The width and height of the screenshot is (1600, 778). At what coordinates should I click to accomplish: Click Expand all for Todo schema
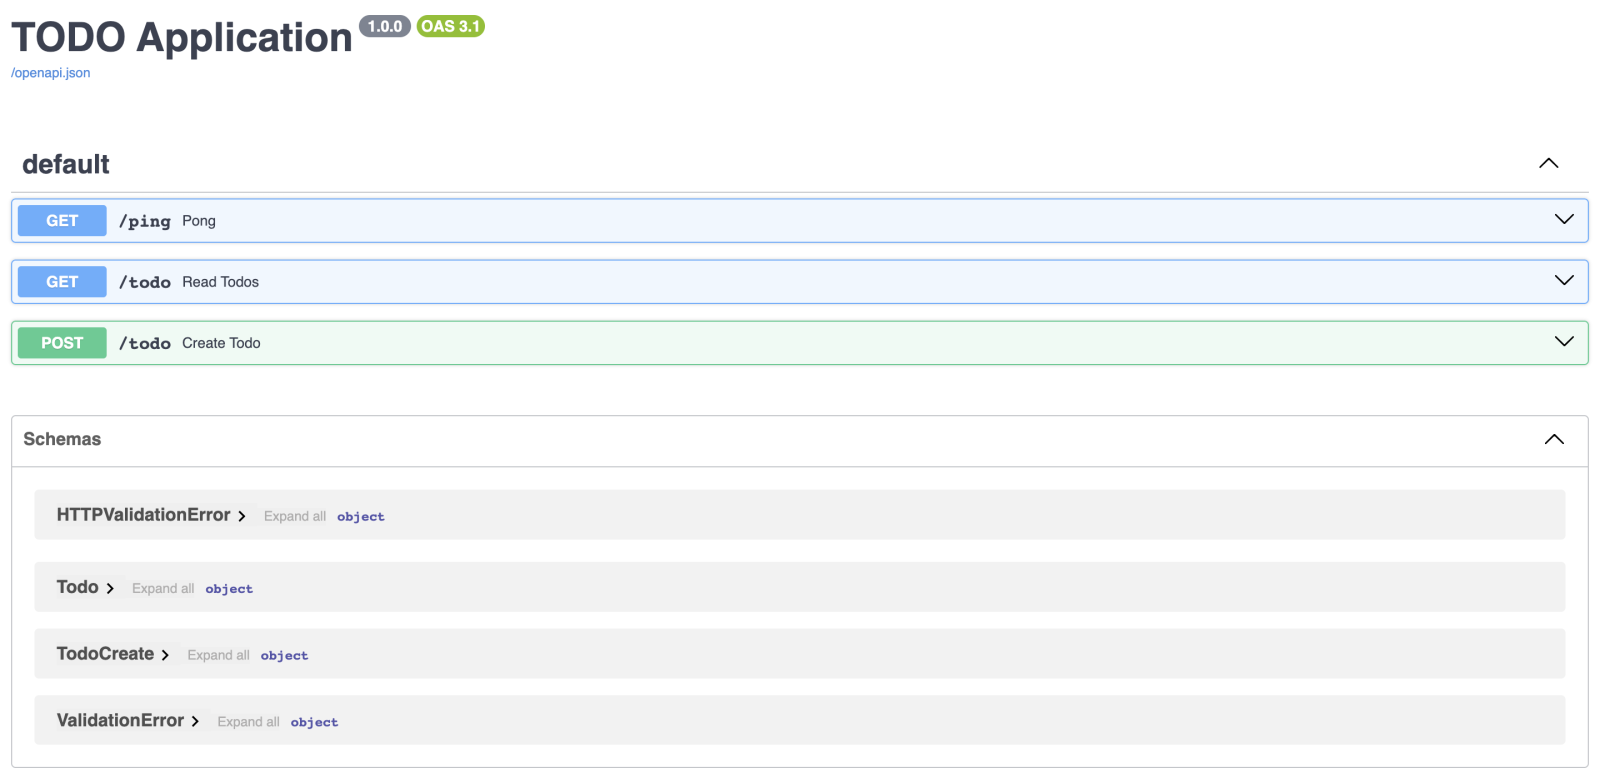coord(163,589)
